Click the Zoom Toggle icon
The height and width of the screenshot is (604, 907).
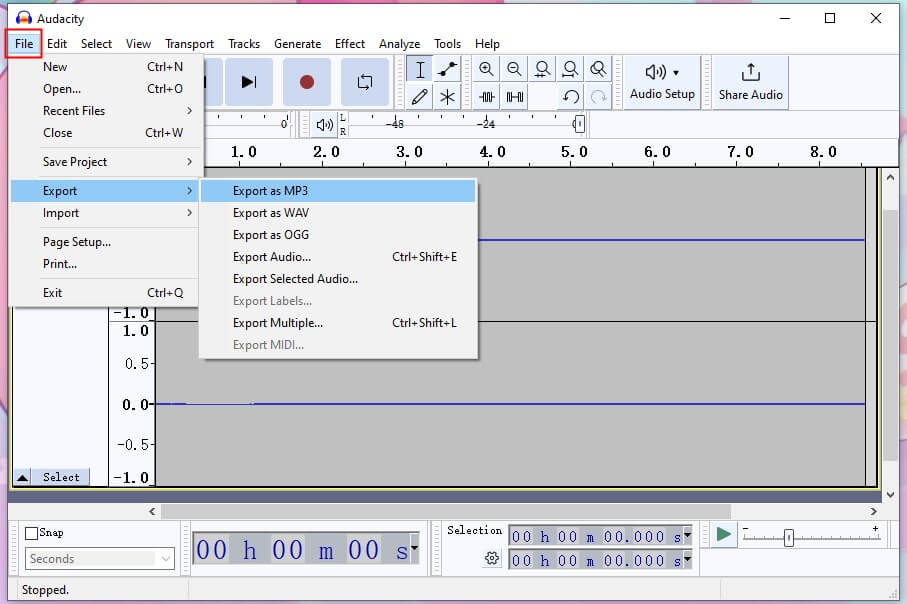[x=598, y=69]
